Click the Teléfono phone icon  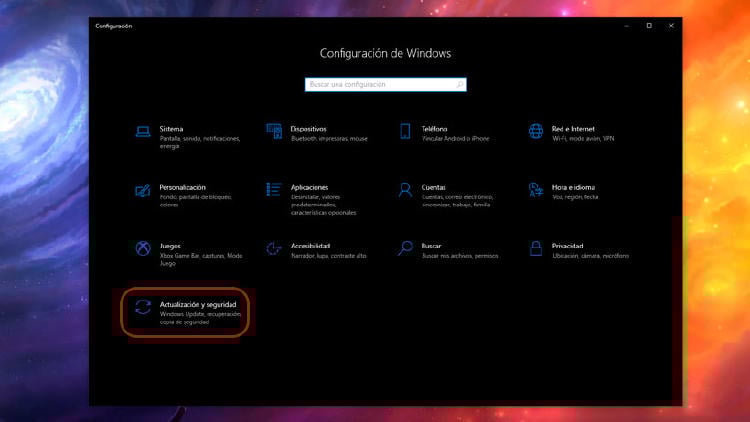point(405,131)
